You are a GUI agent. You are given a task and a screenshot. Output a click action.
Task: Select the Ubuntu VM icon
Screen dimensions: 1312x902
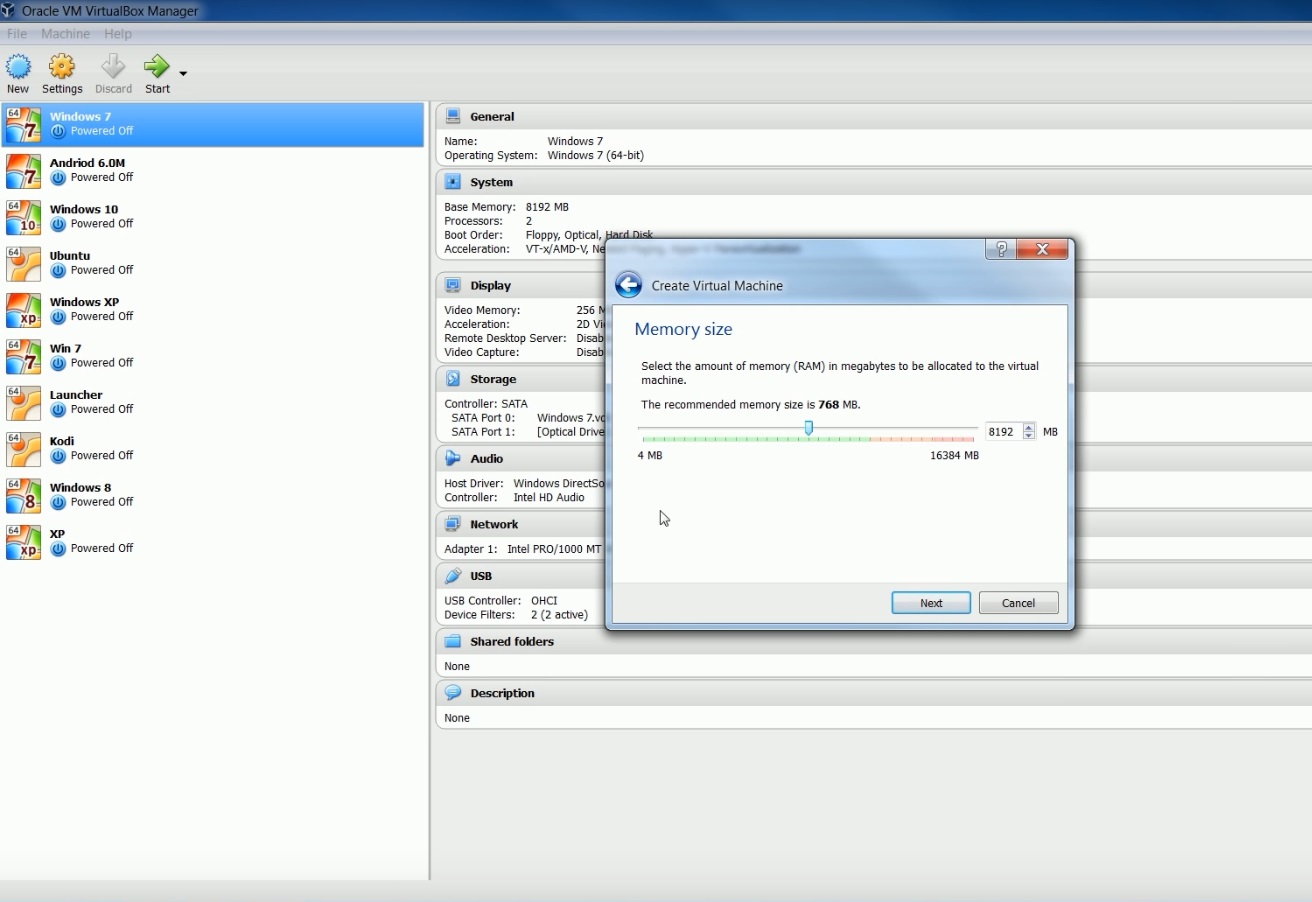[23, 263]
